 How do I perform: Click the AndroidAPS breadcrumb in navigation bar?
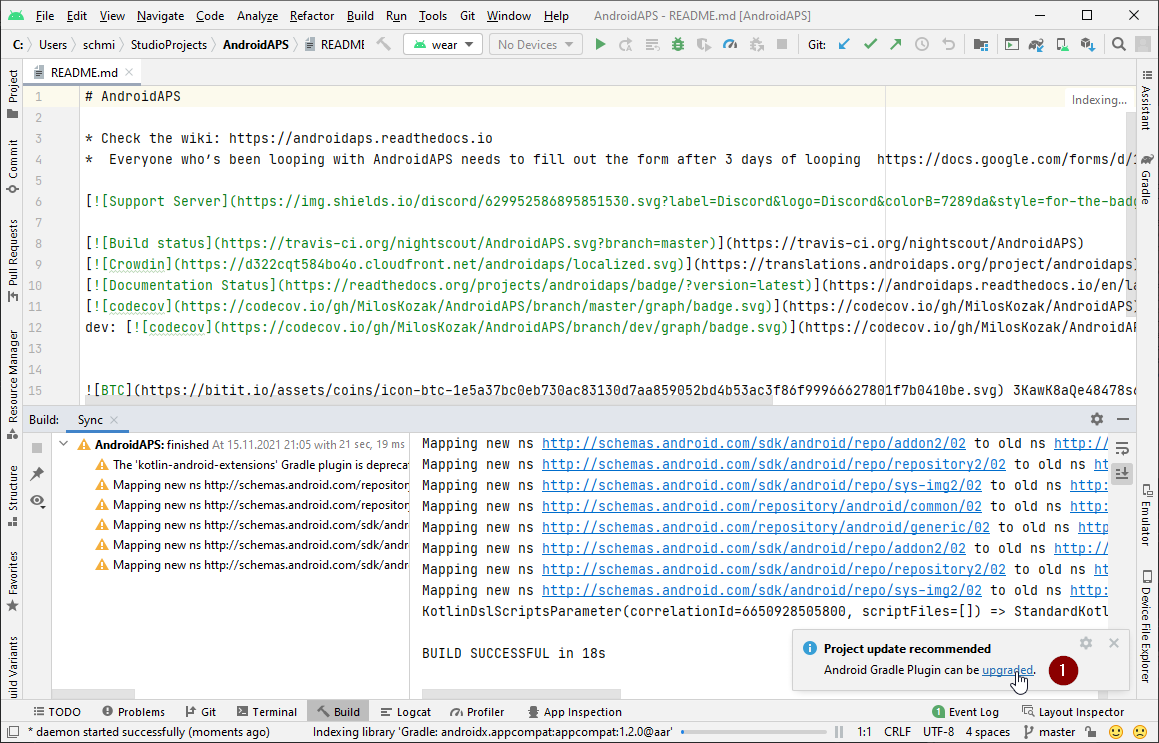point(256,44)
